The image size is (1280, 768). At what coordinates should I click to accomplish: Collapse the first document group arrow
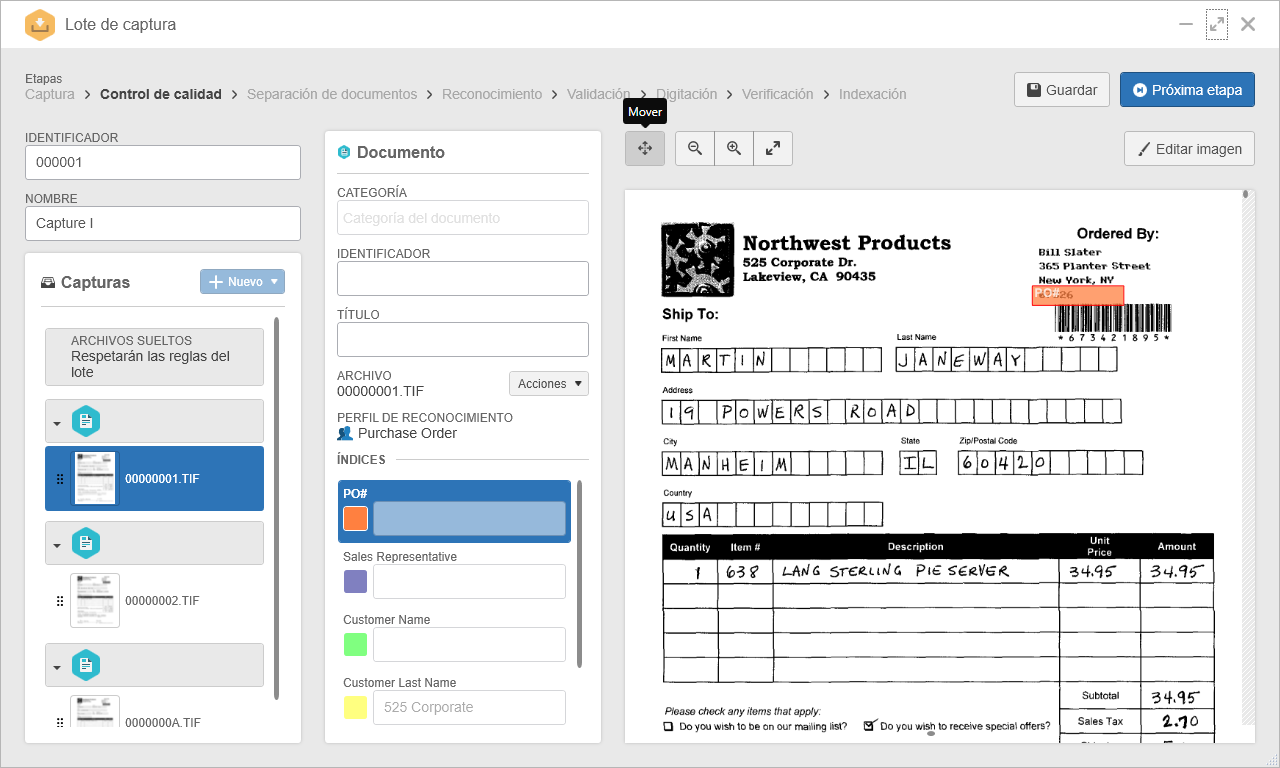[x=57, y=423]
